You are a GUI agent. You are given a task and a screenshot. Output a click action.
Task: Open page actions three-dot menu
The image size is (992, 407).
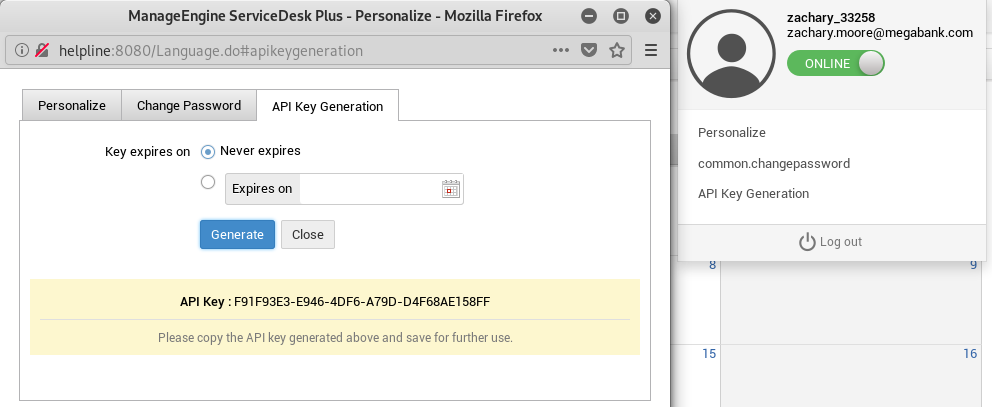coord(562,50)
